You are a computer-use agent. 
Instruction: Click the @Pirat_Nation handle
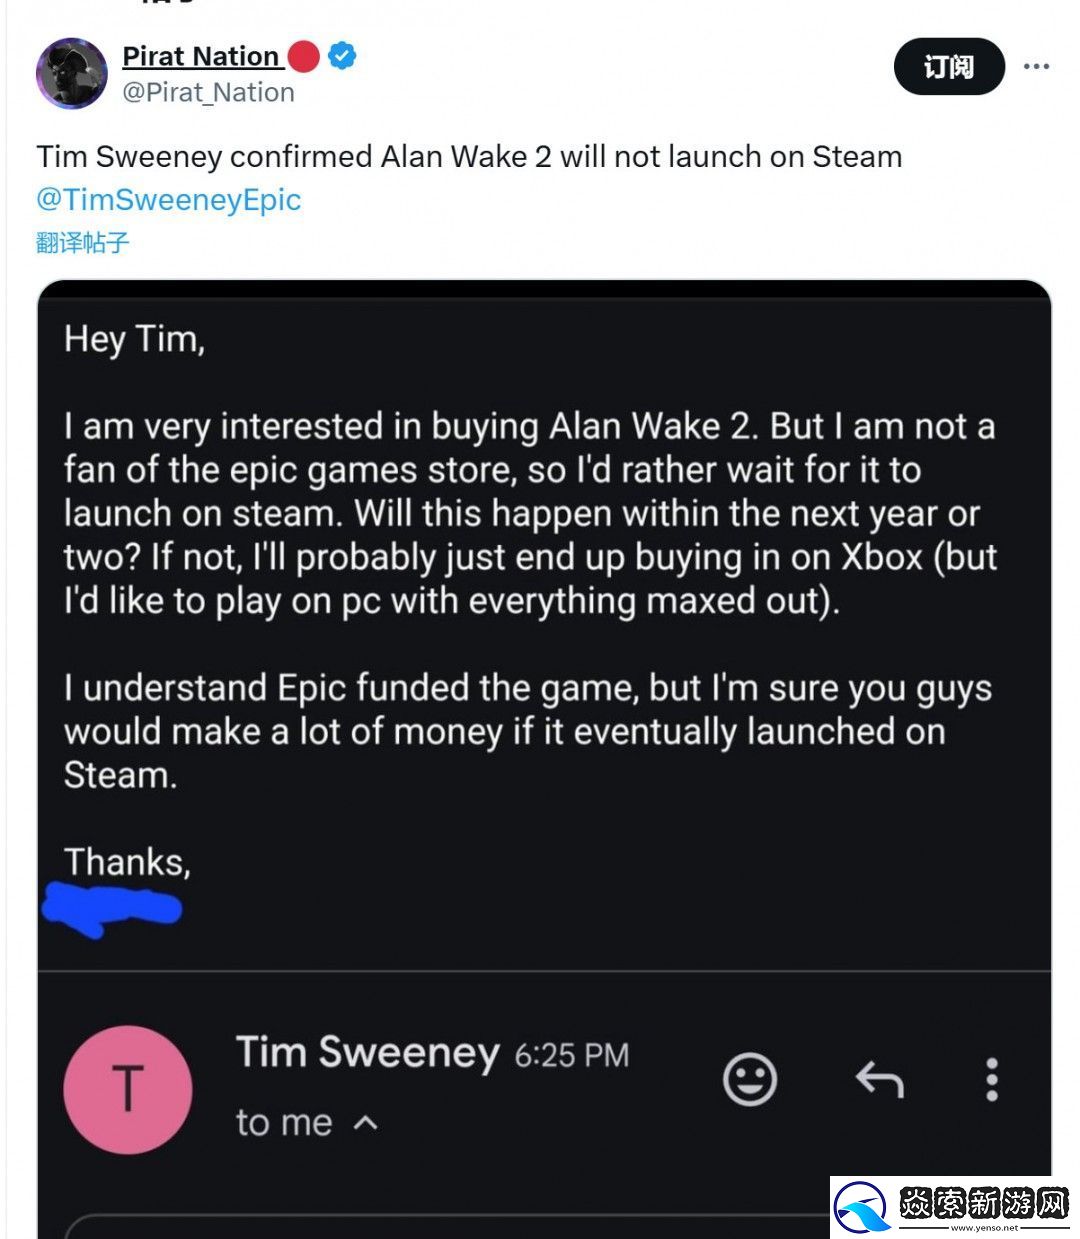tap(207, 92)
